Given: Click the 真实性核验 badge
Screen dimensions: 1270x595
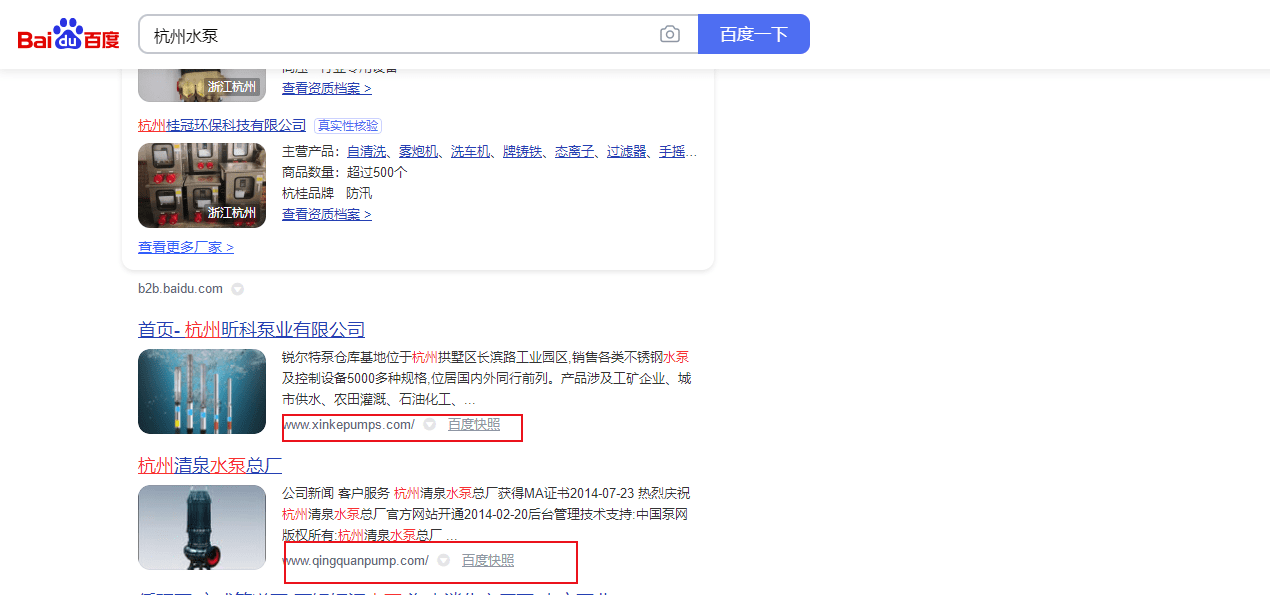Looking at the screenshot, I should pyautogui.click(x=348, y=125).
